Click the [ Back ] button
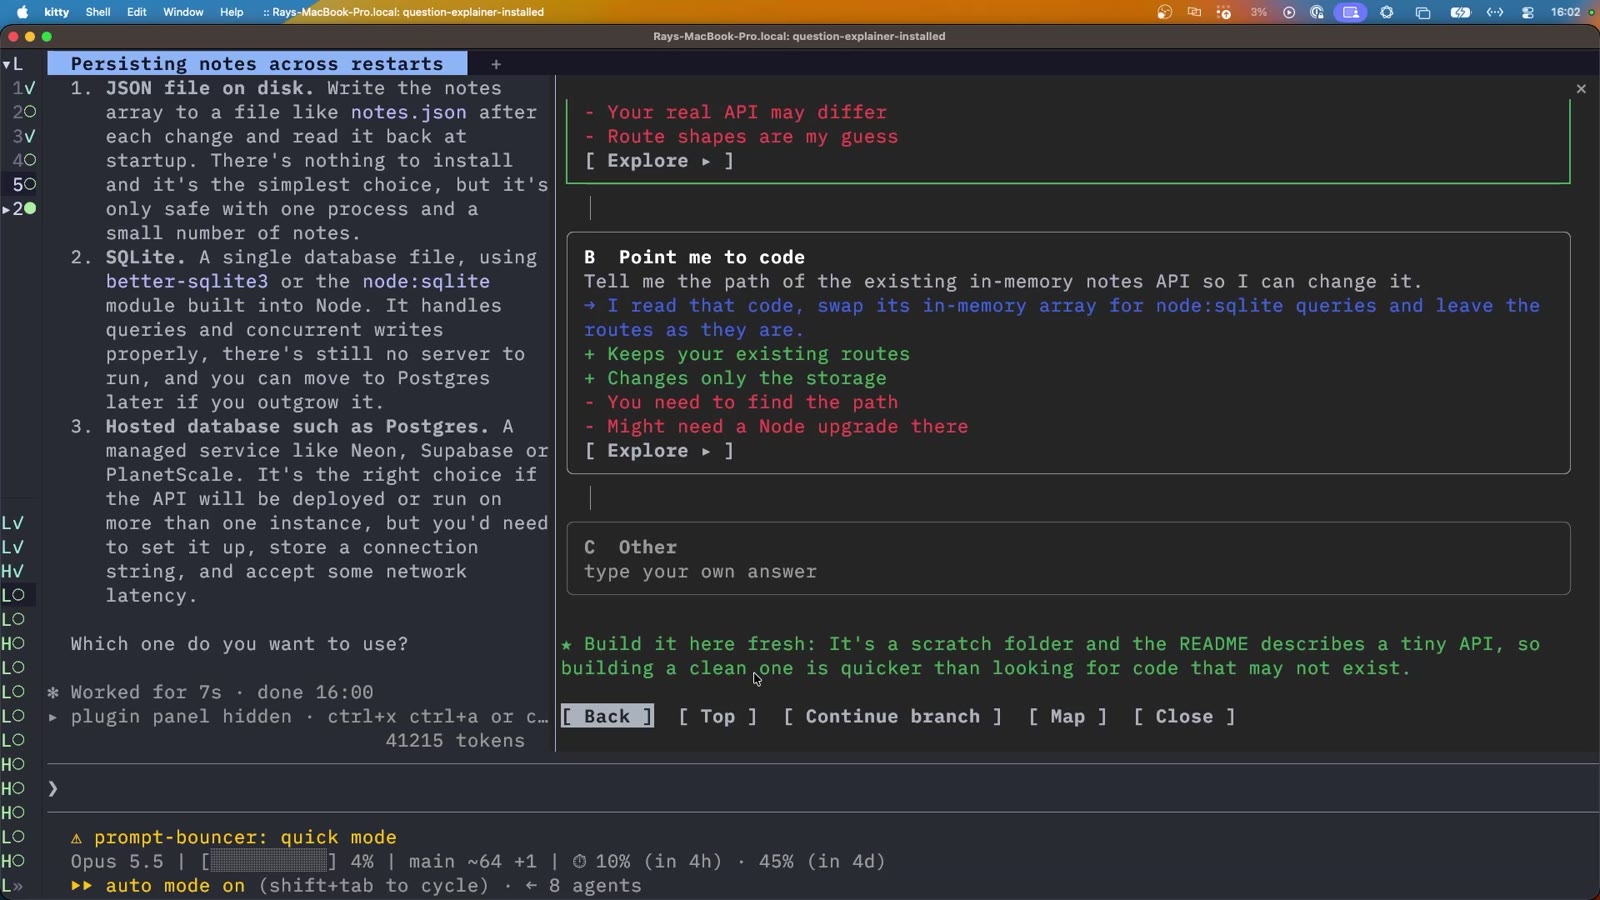The image size is (1600, 900). point(607,717)
